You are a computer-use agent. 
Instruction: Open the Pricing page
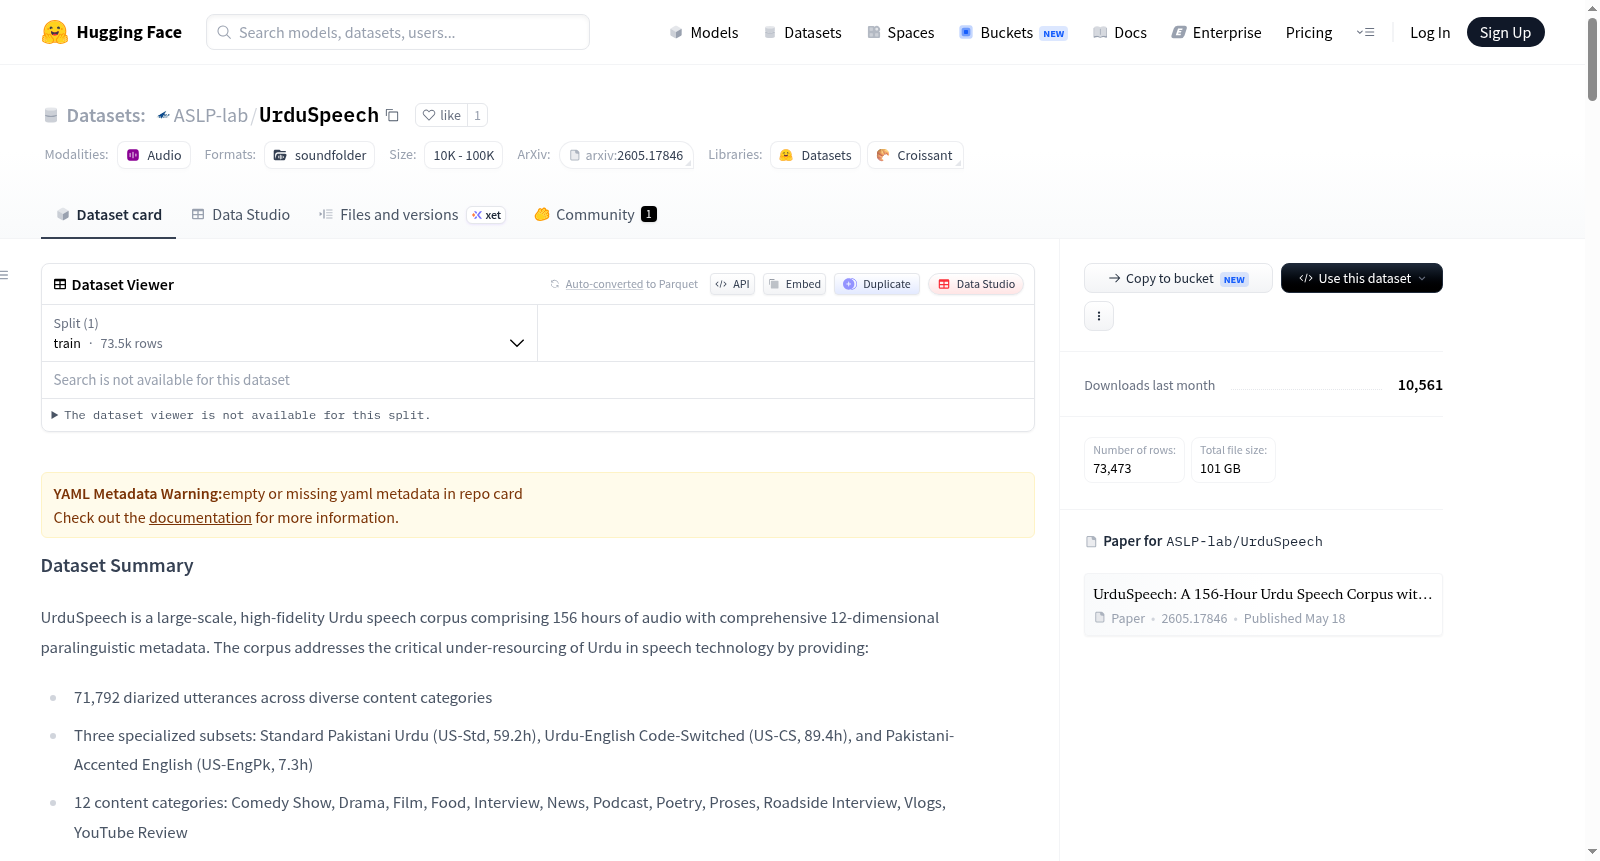[x=1309, y=32]
